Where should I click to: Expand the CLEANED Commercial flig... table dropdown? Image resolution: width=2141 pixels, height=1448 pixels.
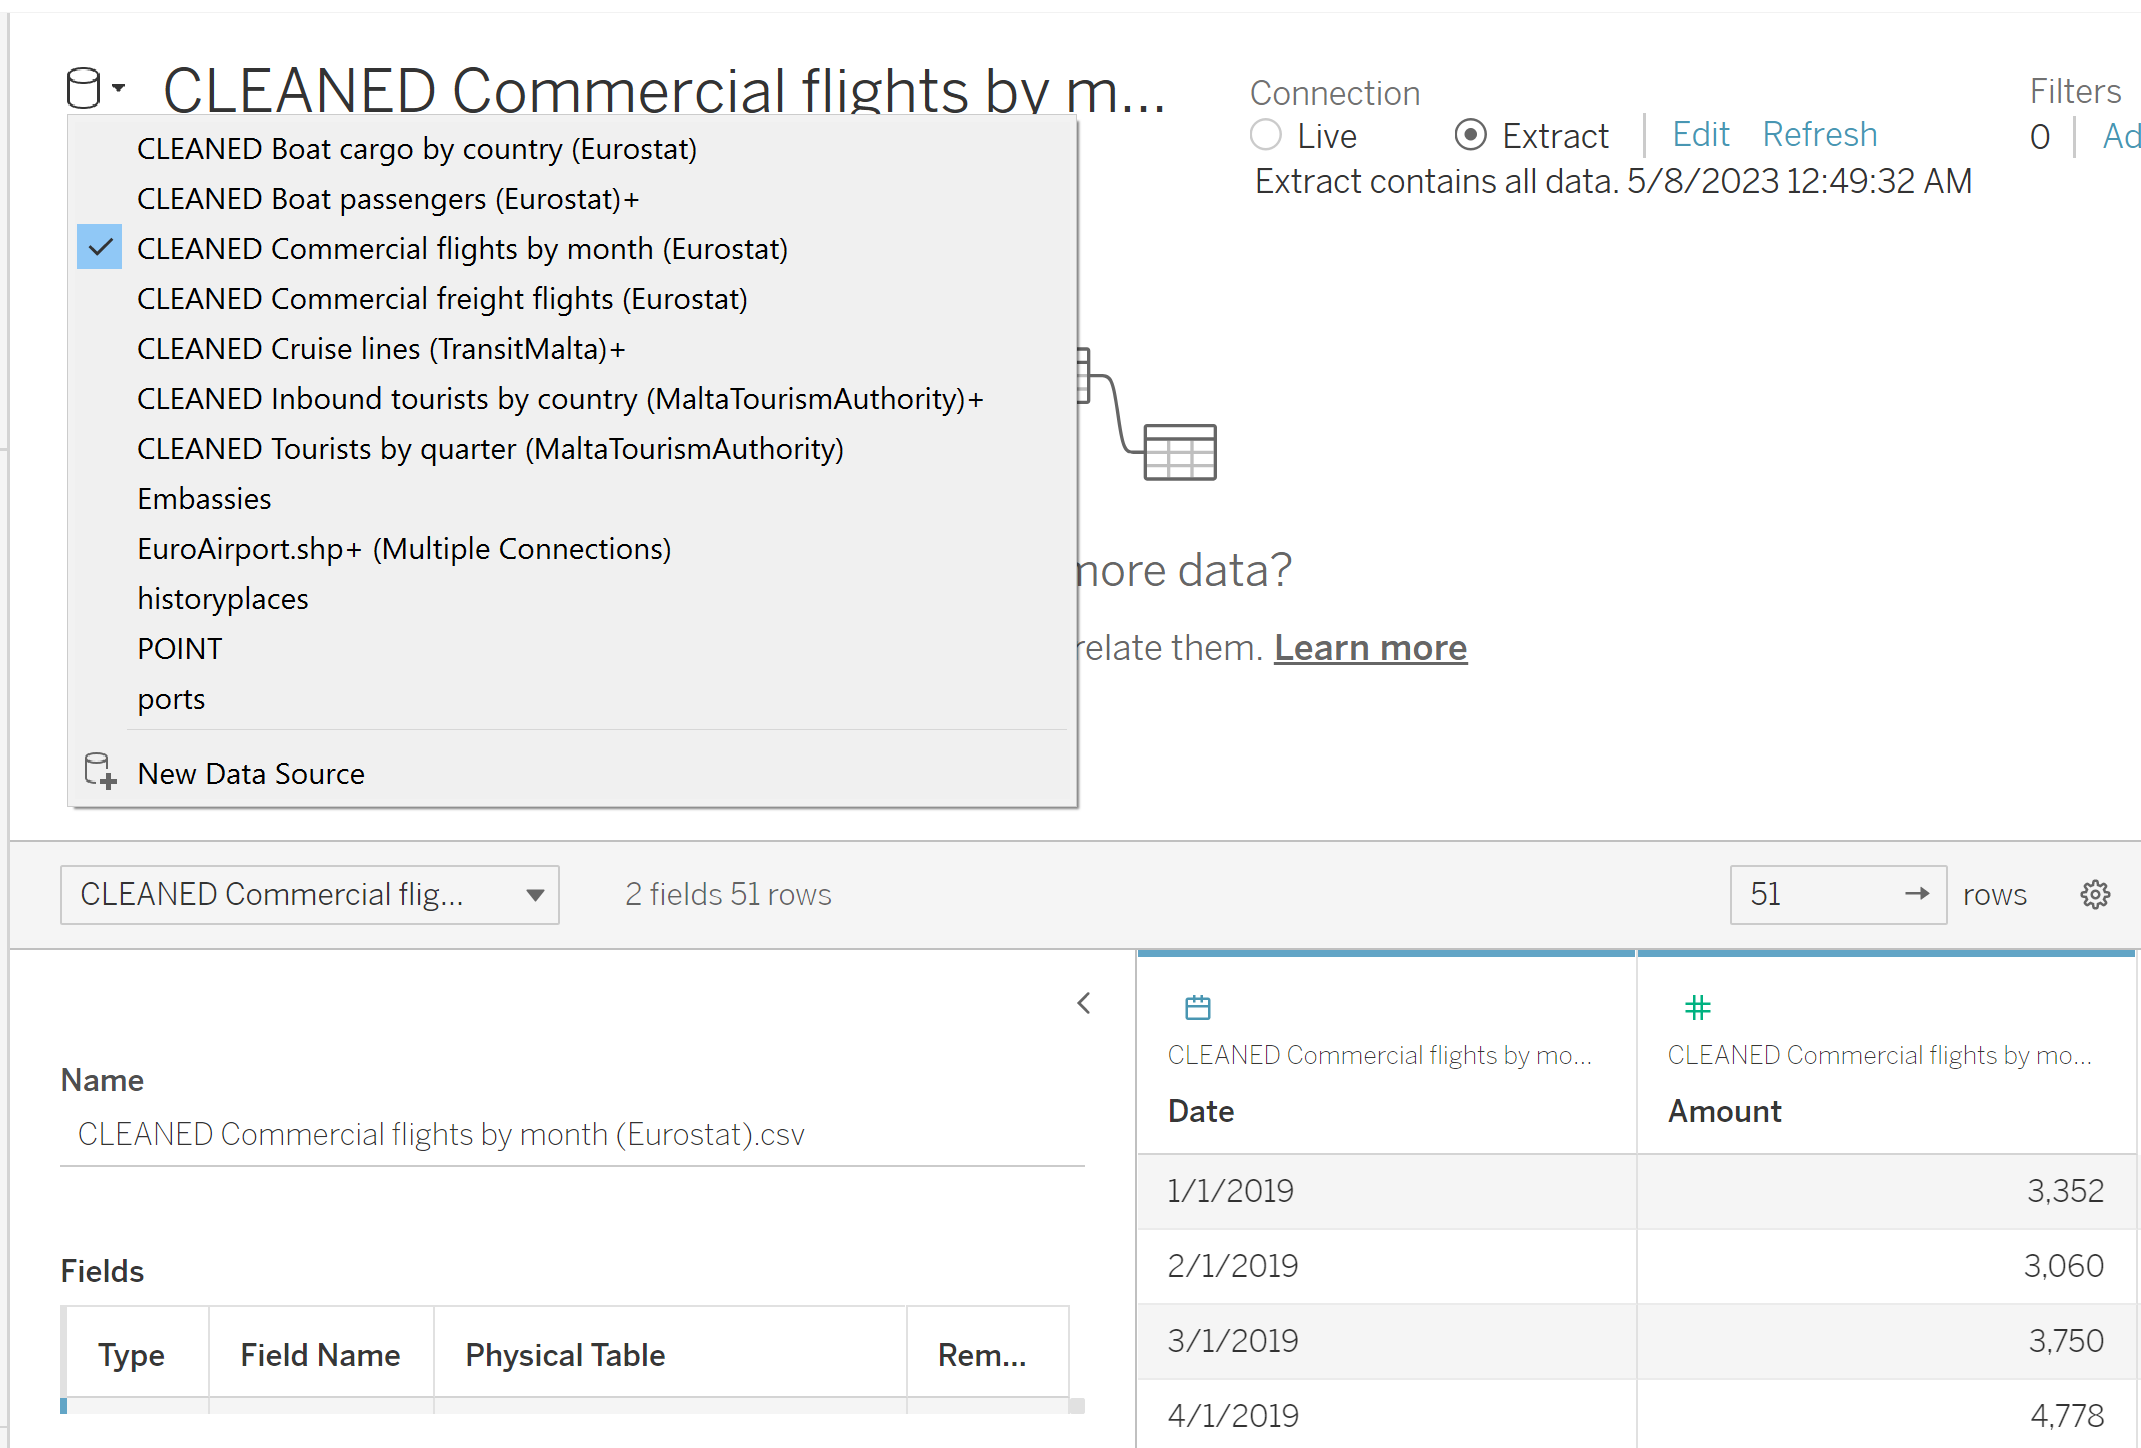pos(535,895)
